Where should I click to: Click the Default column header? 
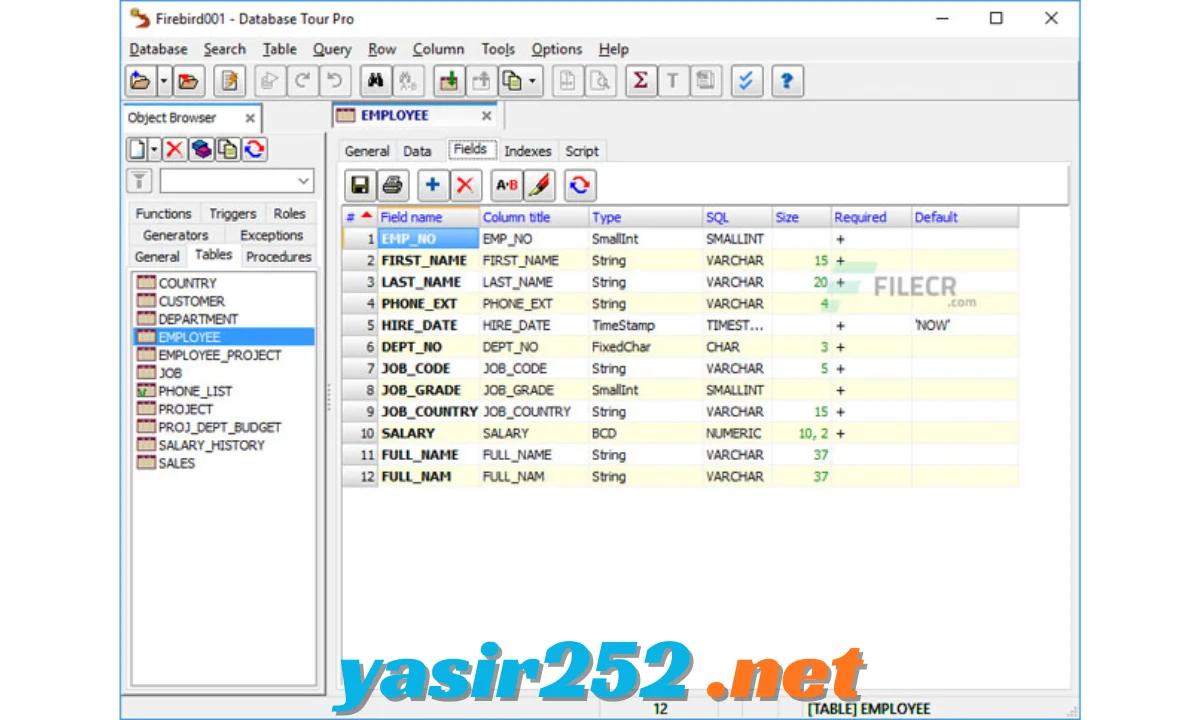coord(965,217)
